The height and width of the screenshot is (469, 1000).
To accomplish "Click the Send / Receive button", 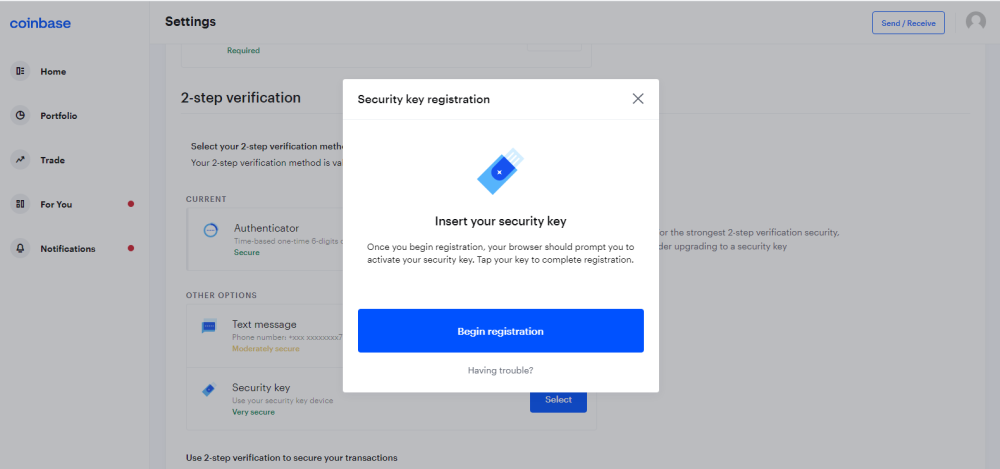I will click(908, 23).
